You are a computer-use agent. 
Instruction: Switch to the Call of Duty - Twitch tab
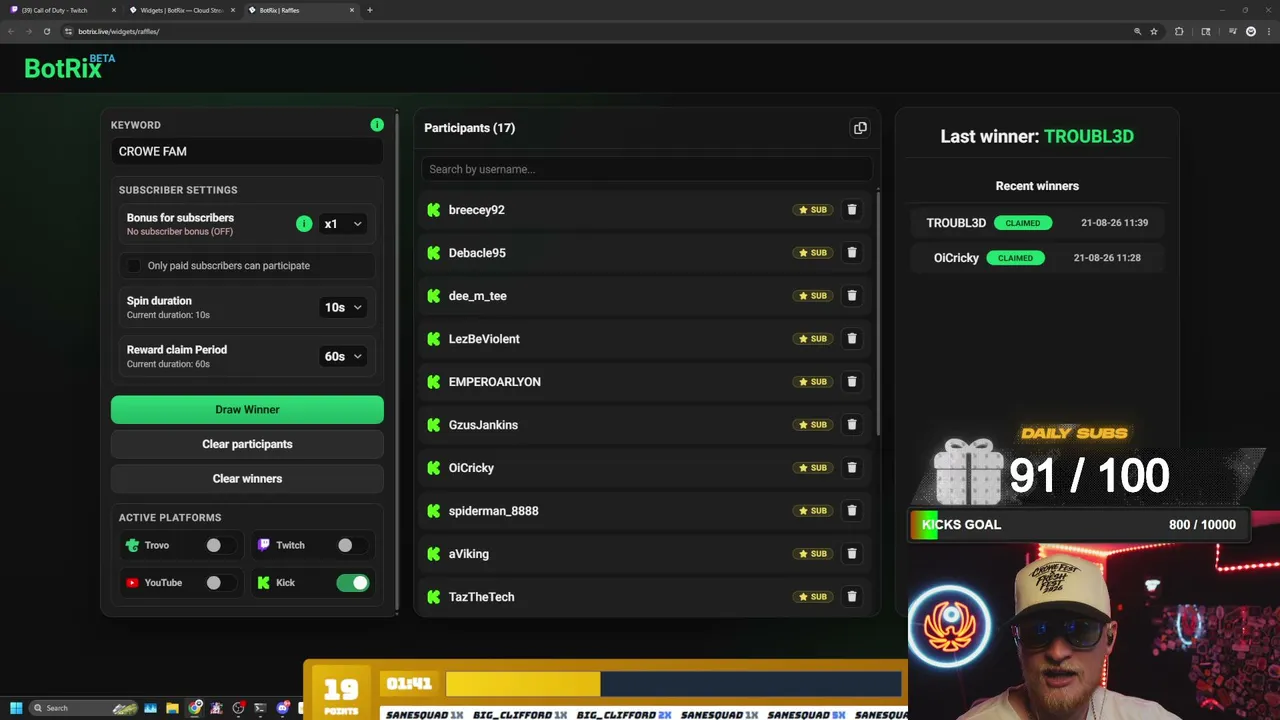pyautogui.click(x=62, y=10)
